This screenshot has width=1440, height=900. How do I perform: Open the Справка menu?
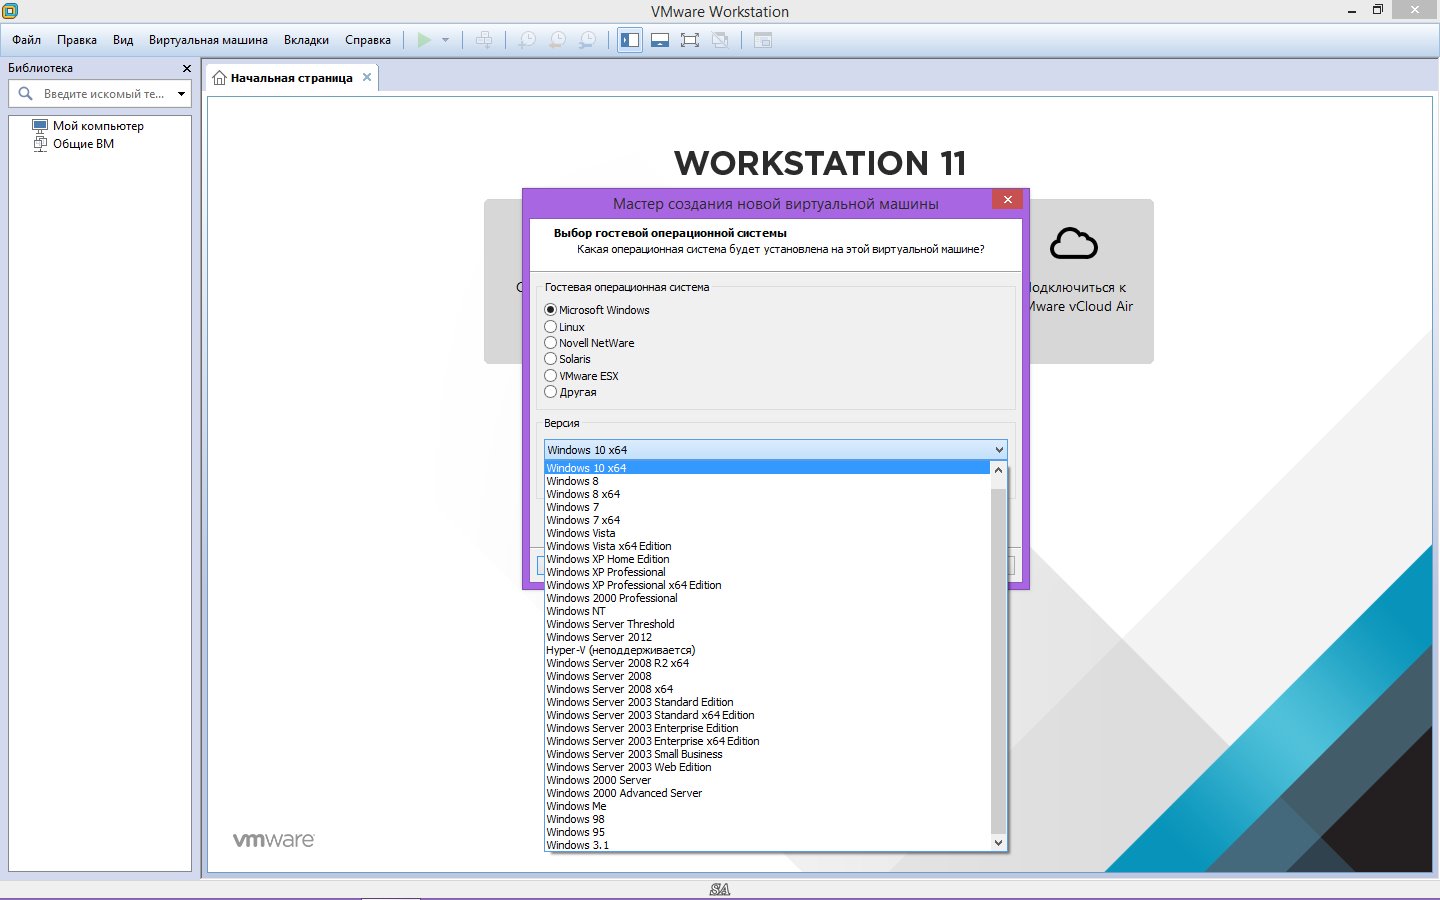pos(368,40)
